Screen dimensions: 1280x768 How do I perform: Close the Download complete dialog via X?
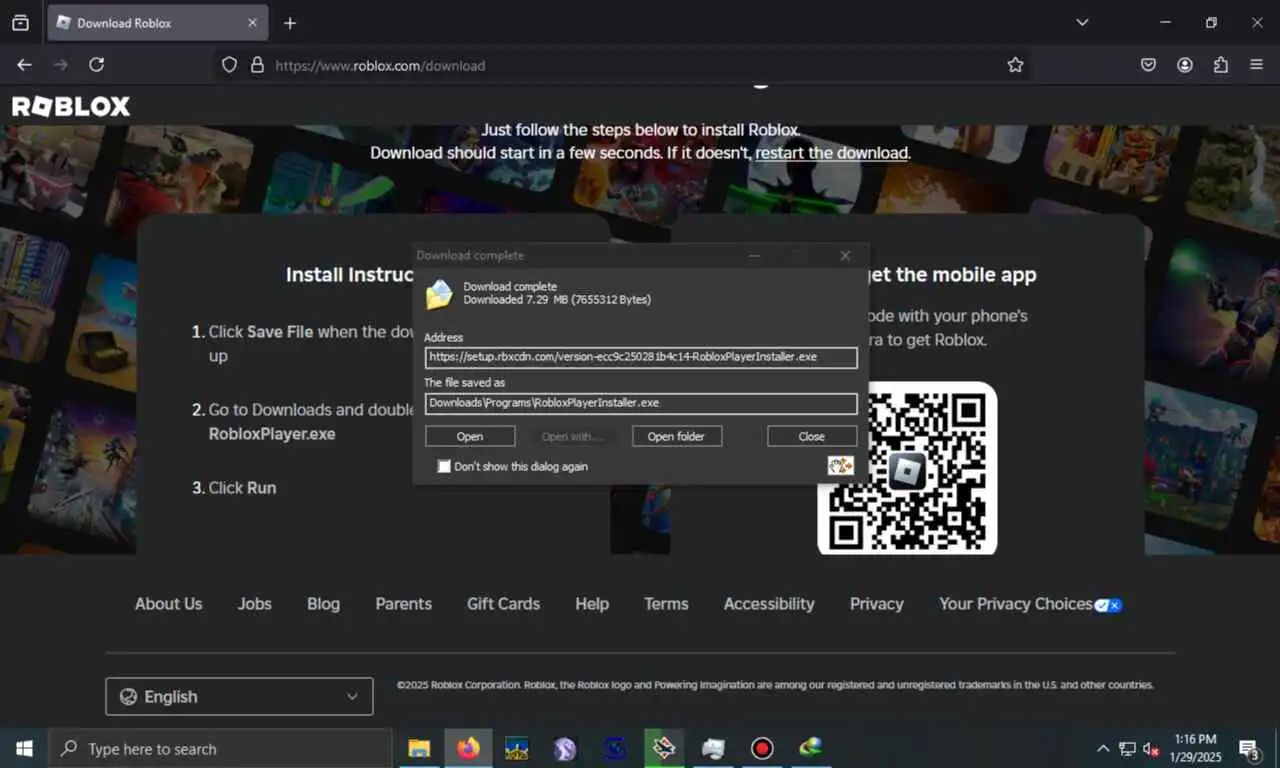[845, 255]
